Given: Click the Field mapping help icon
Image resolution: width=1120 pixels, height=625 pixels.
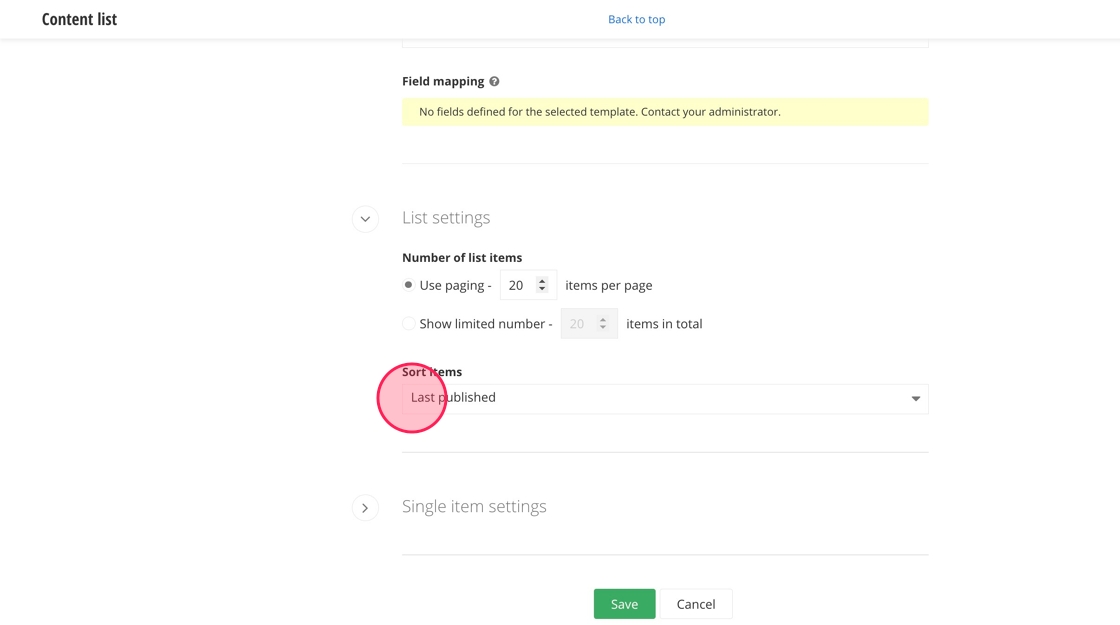Looking at the screenshot, I should pos(494,81).
